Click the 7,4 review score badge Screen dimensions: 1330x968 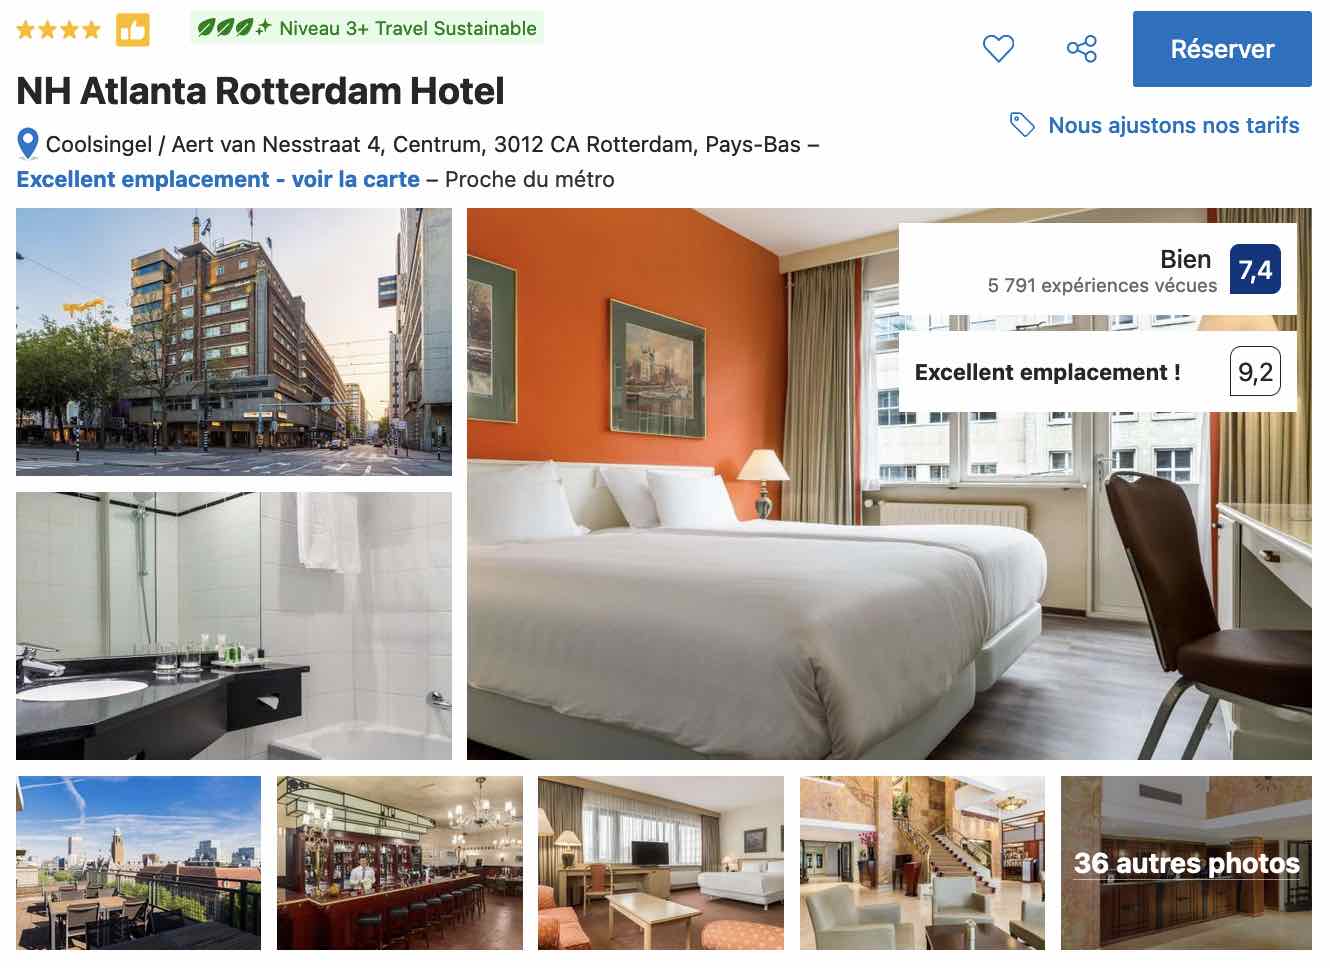pyautogui.click(x=1255, y=270)
